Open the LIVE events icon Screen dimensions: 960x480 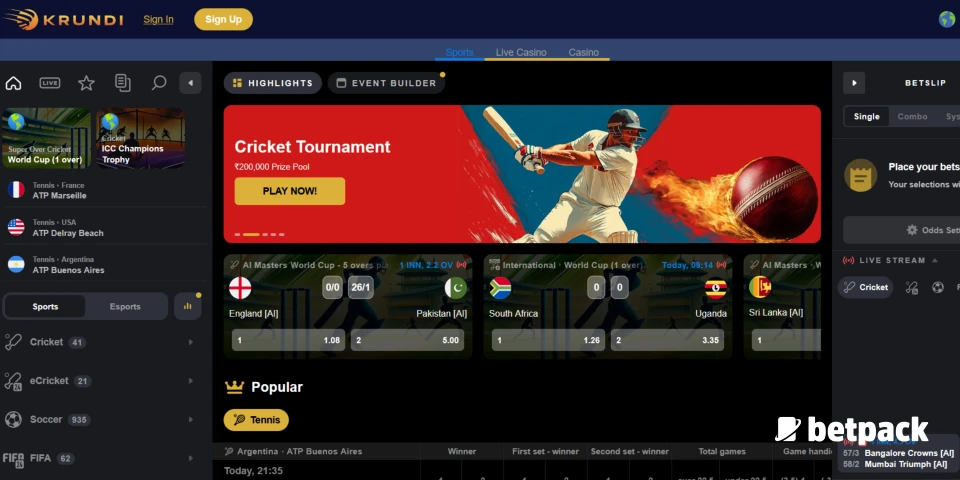50,83
